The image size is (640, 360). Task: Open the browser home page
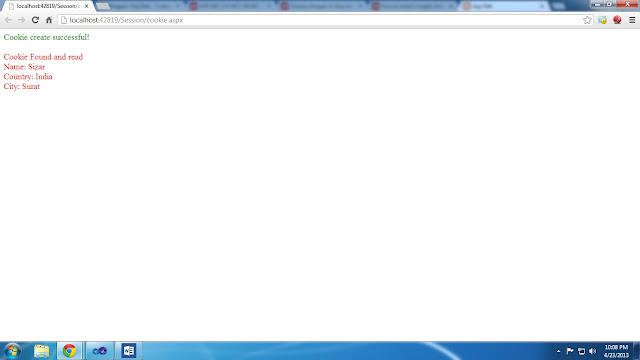tap(49, 20)
